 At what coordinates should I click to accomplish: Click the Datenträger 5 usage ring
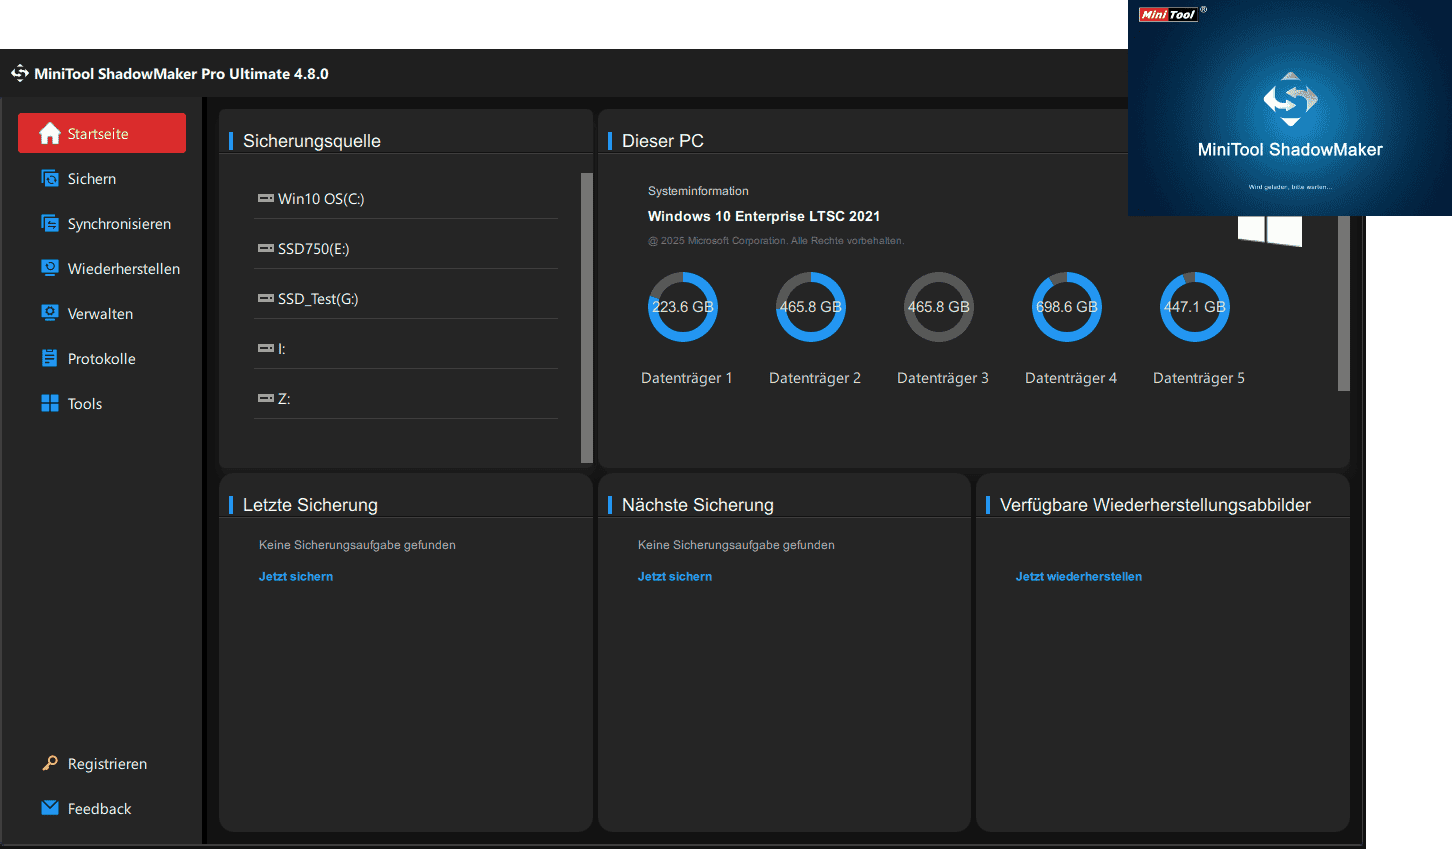point(1195,307)
